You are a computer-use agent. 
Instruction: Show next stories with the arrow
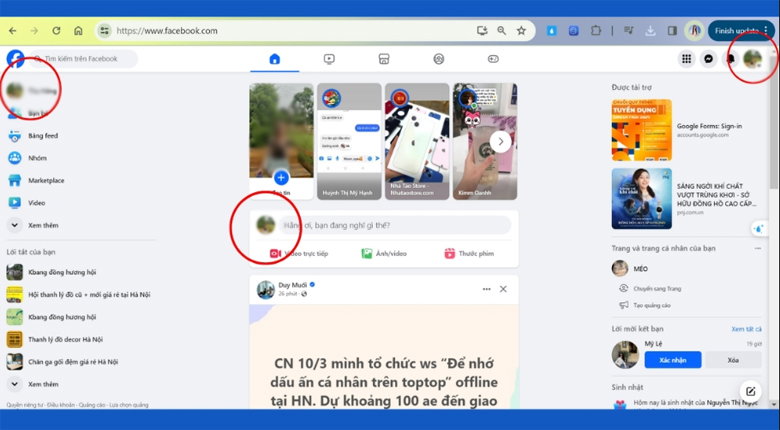tap(500, 142)
